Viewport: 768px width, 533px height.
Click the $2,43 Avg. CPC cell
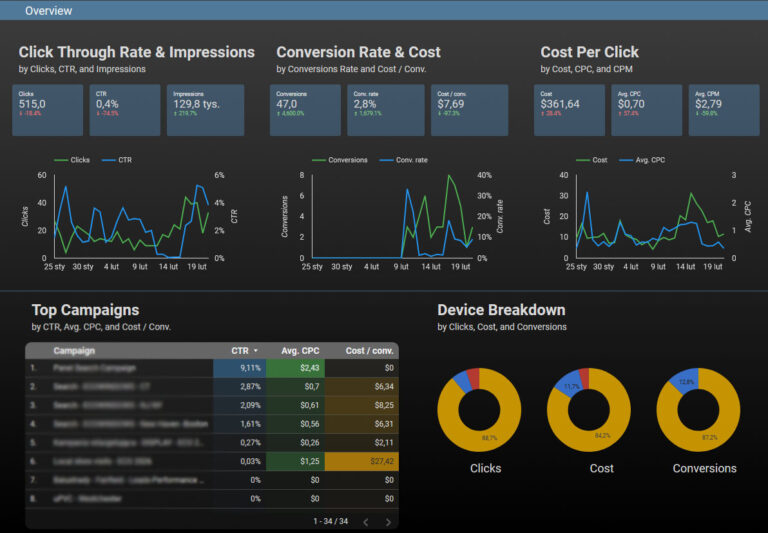click(295, 368)
